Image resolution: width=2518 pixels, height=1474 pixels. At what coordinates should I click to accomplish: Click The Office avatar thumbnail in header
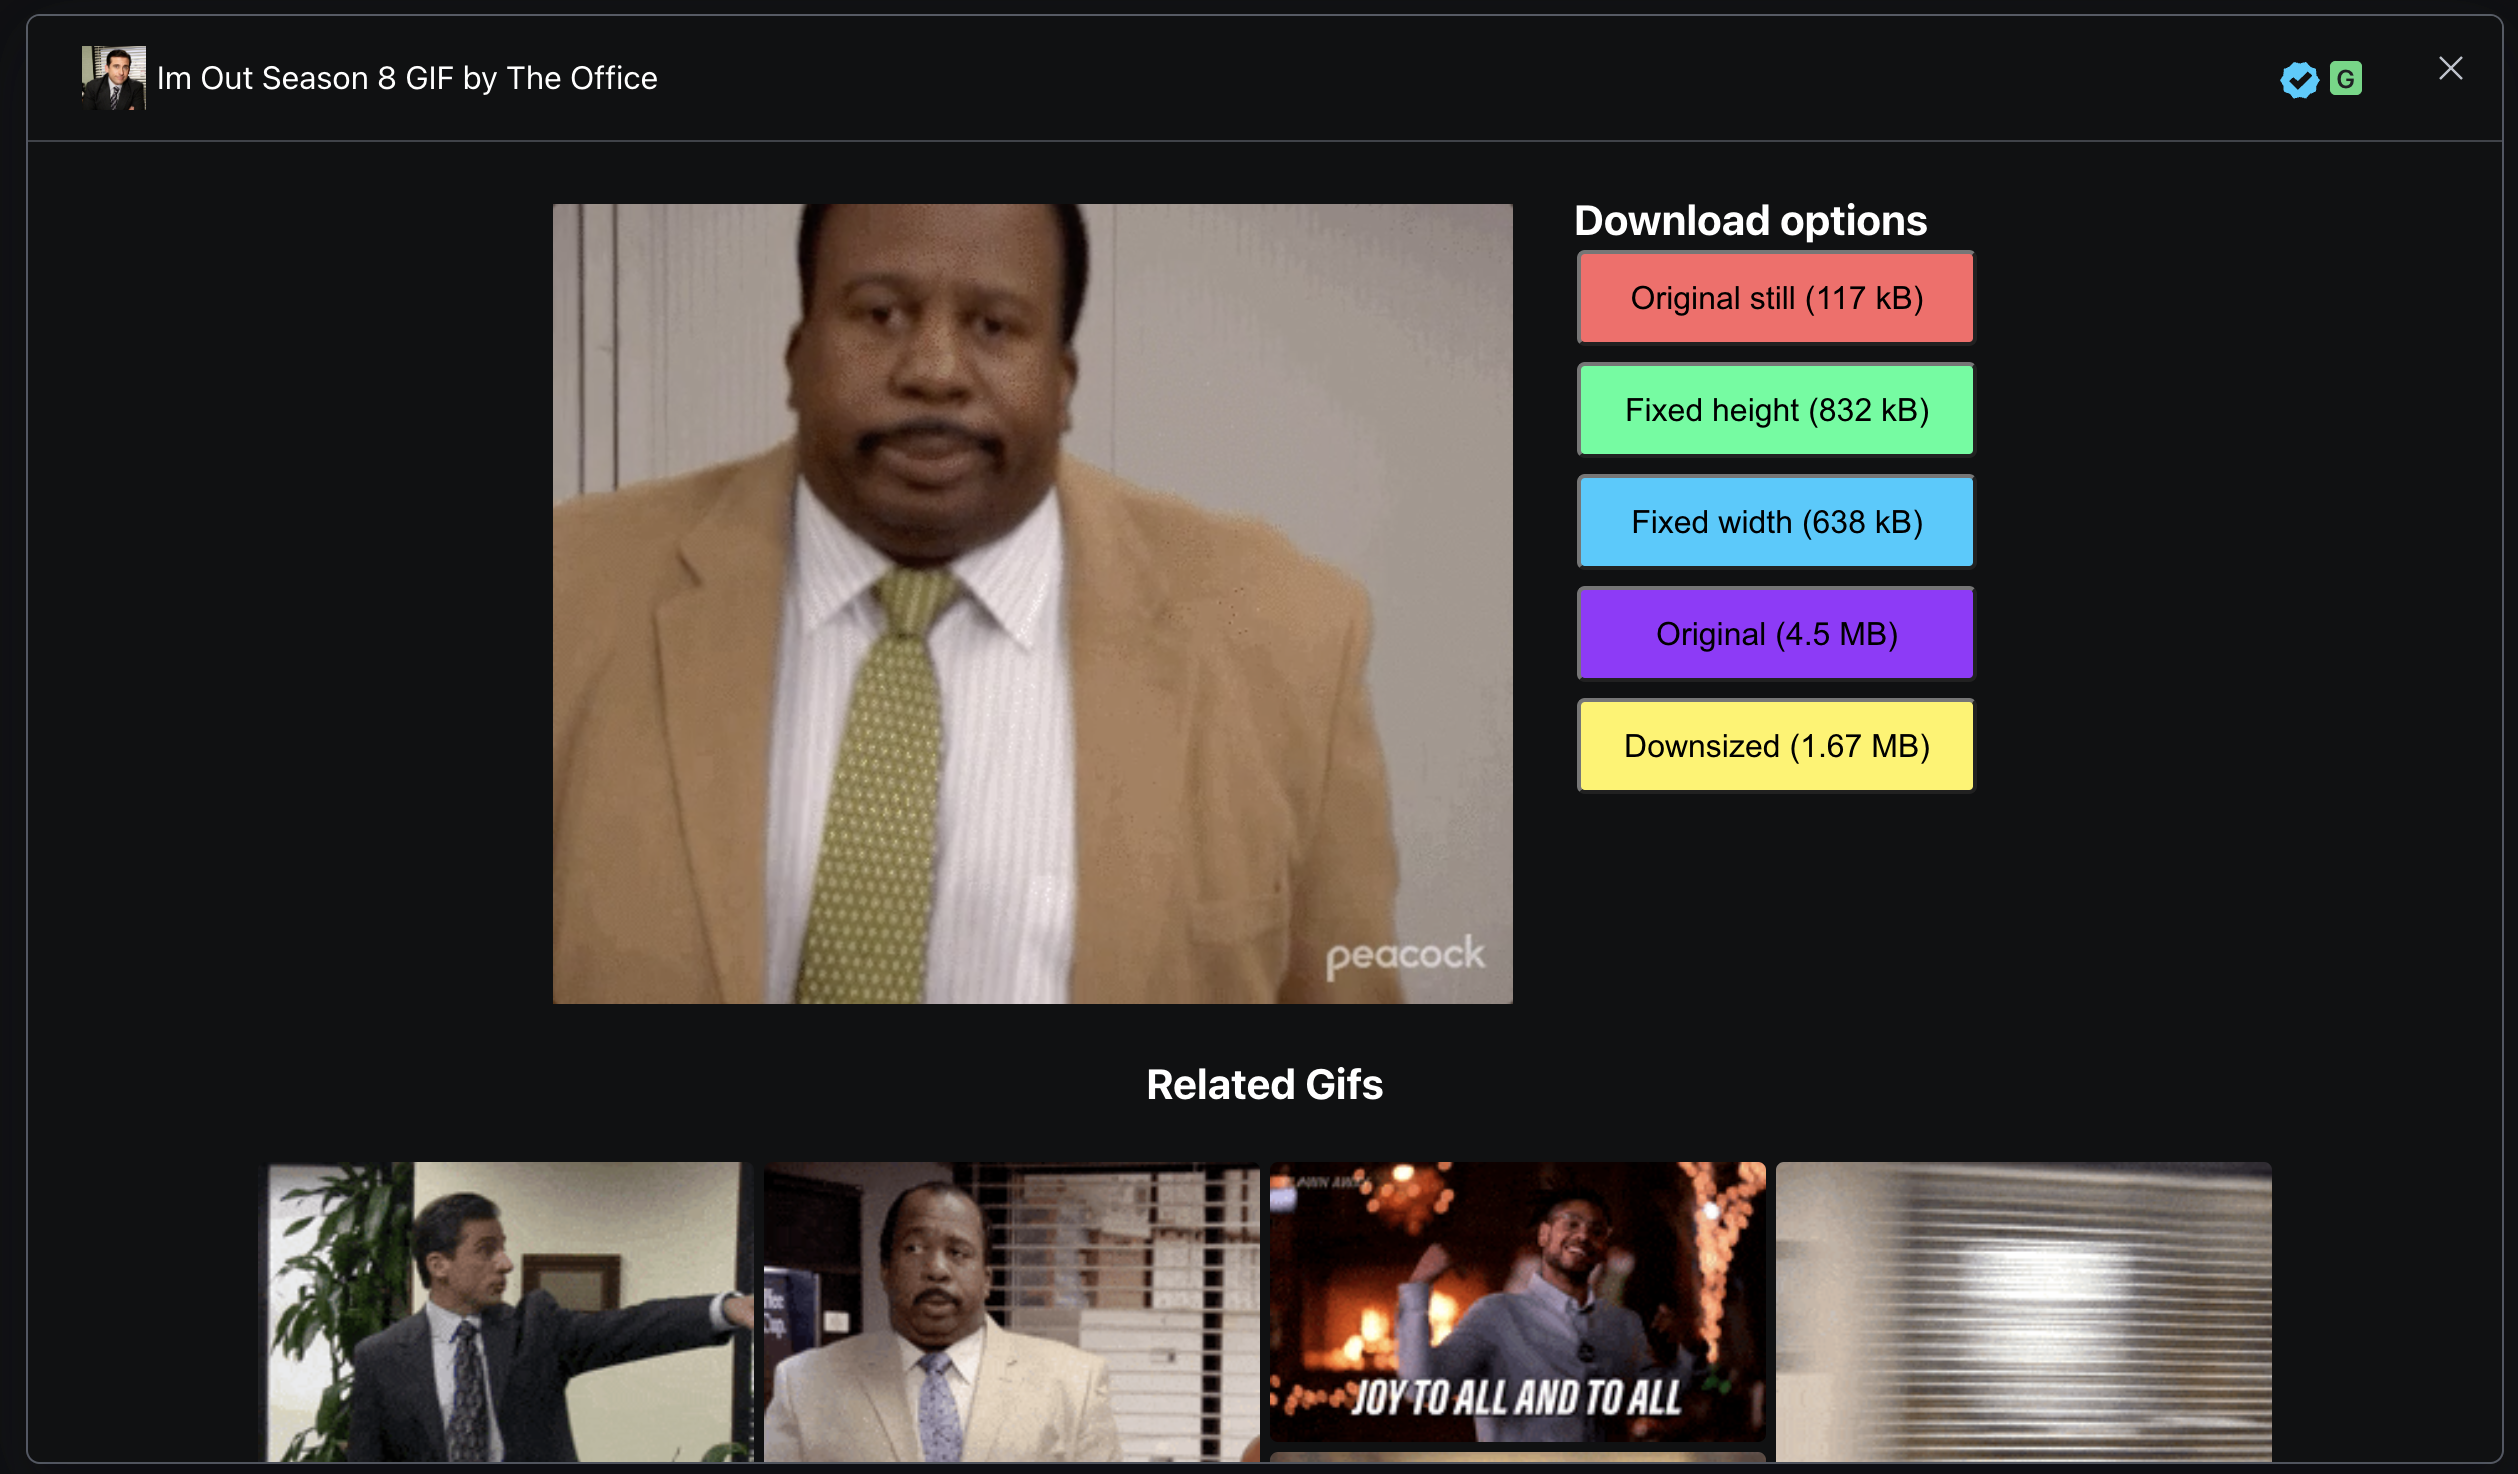click(113, 77)
